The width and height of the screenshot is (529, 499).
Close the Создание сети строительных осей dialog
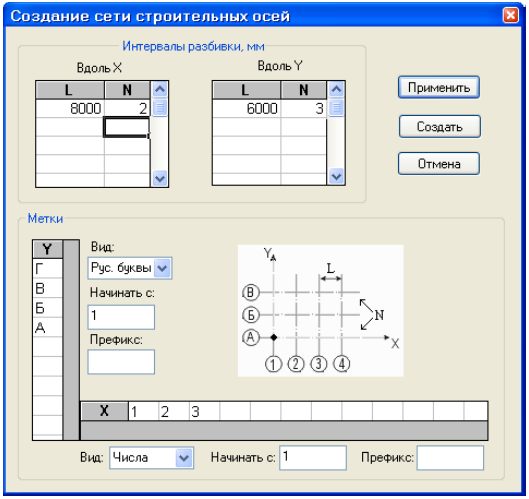(x=510, y=15)
